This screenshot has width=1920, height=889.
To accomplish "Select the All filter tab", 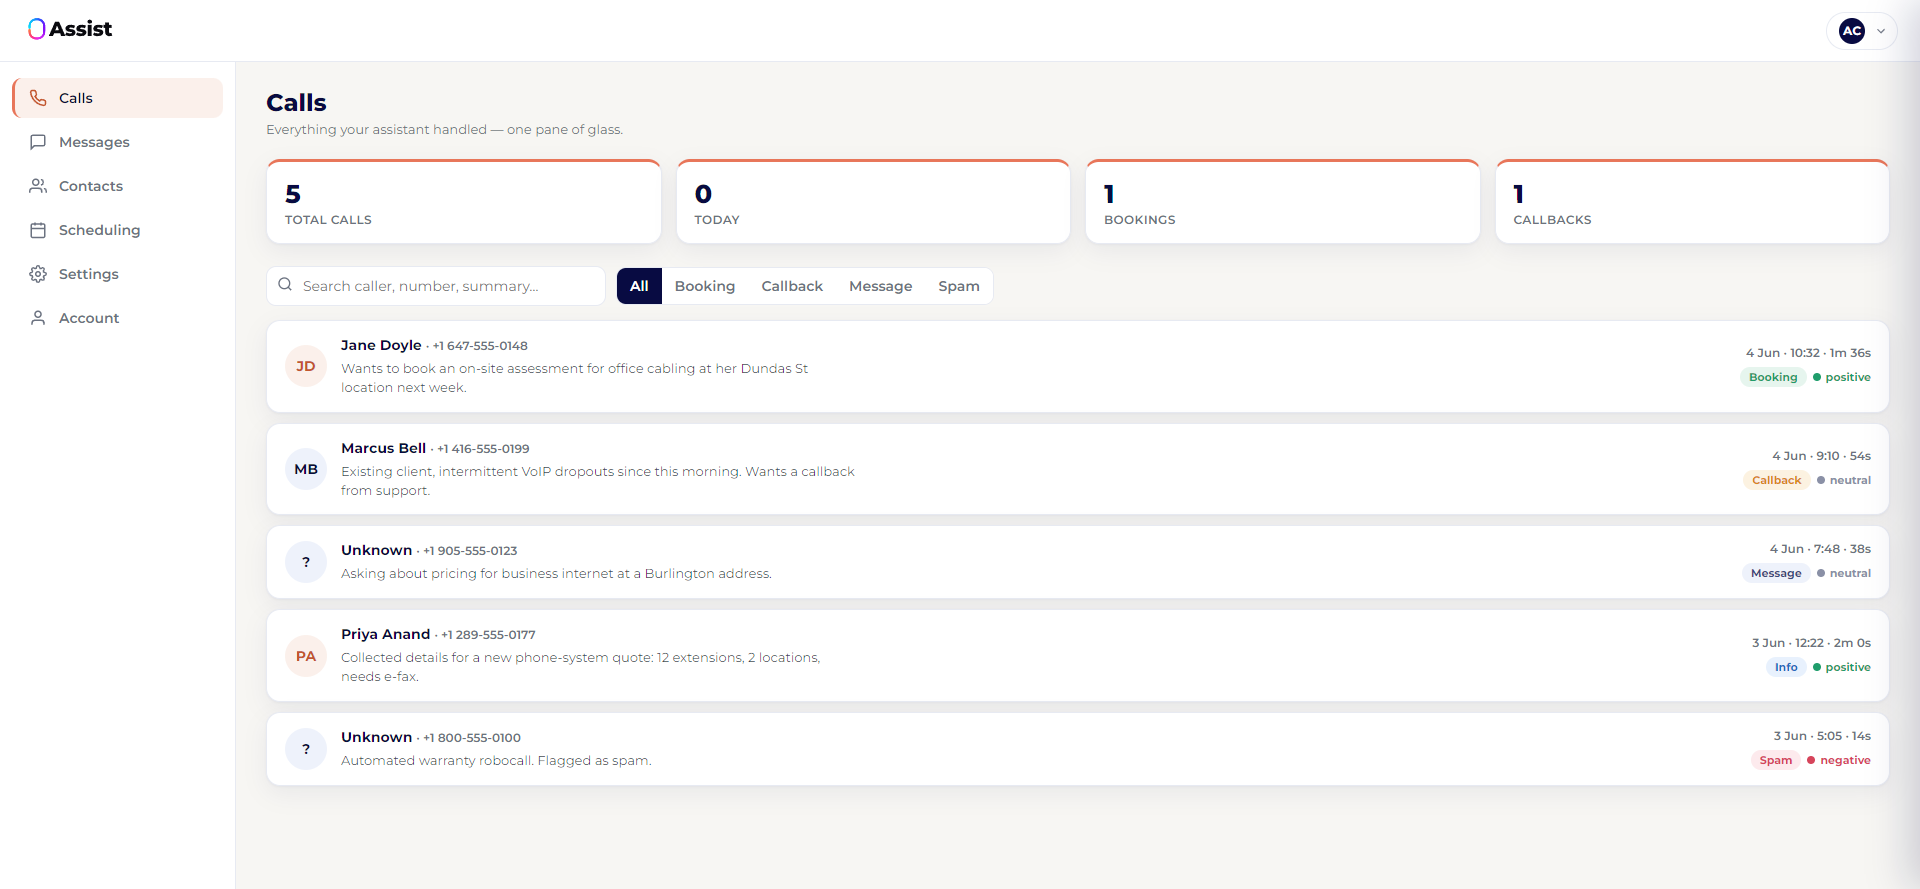I will coord(639,286).
